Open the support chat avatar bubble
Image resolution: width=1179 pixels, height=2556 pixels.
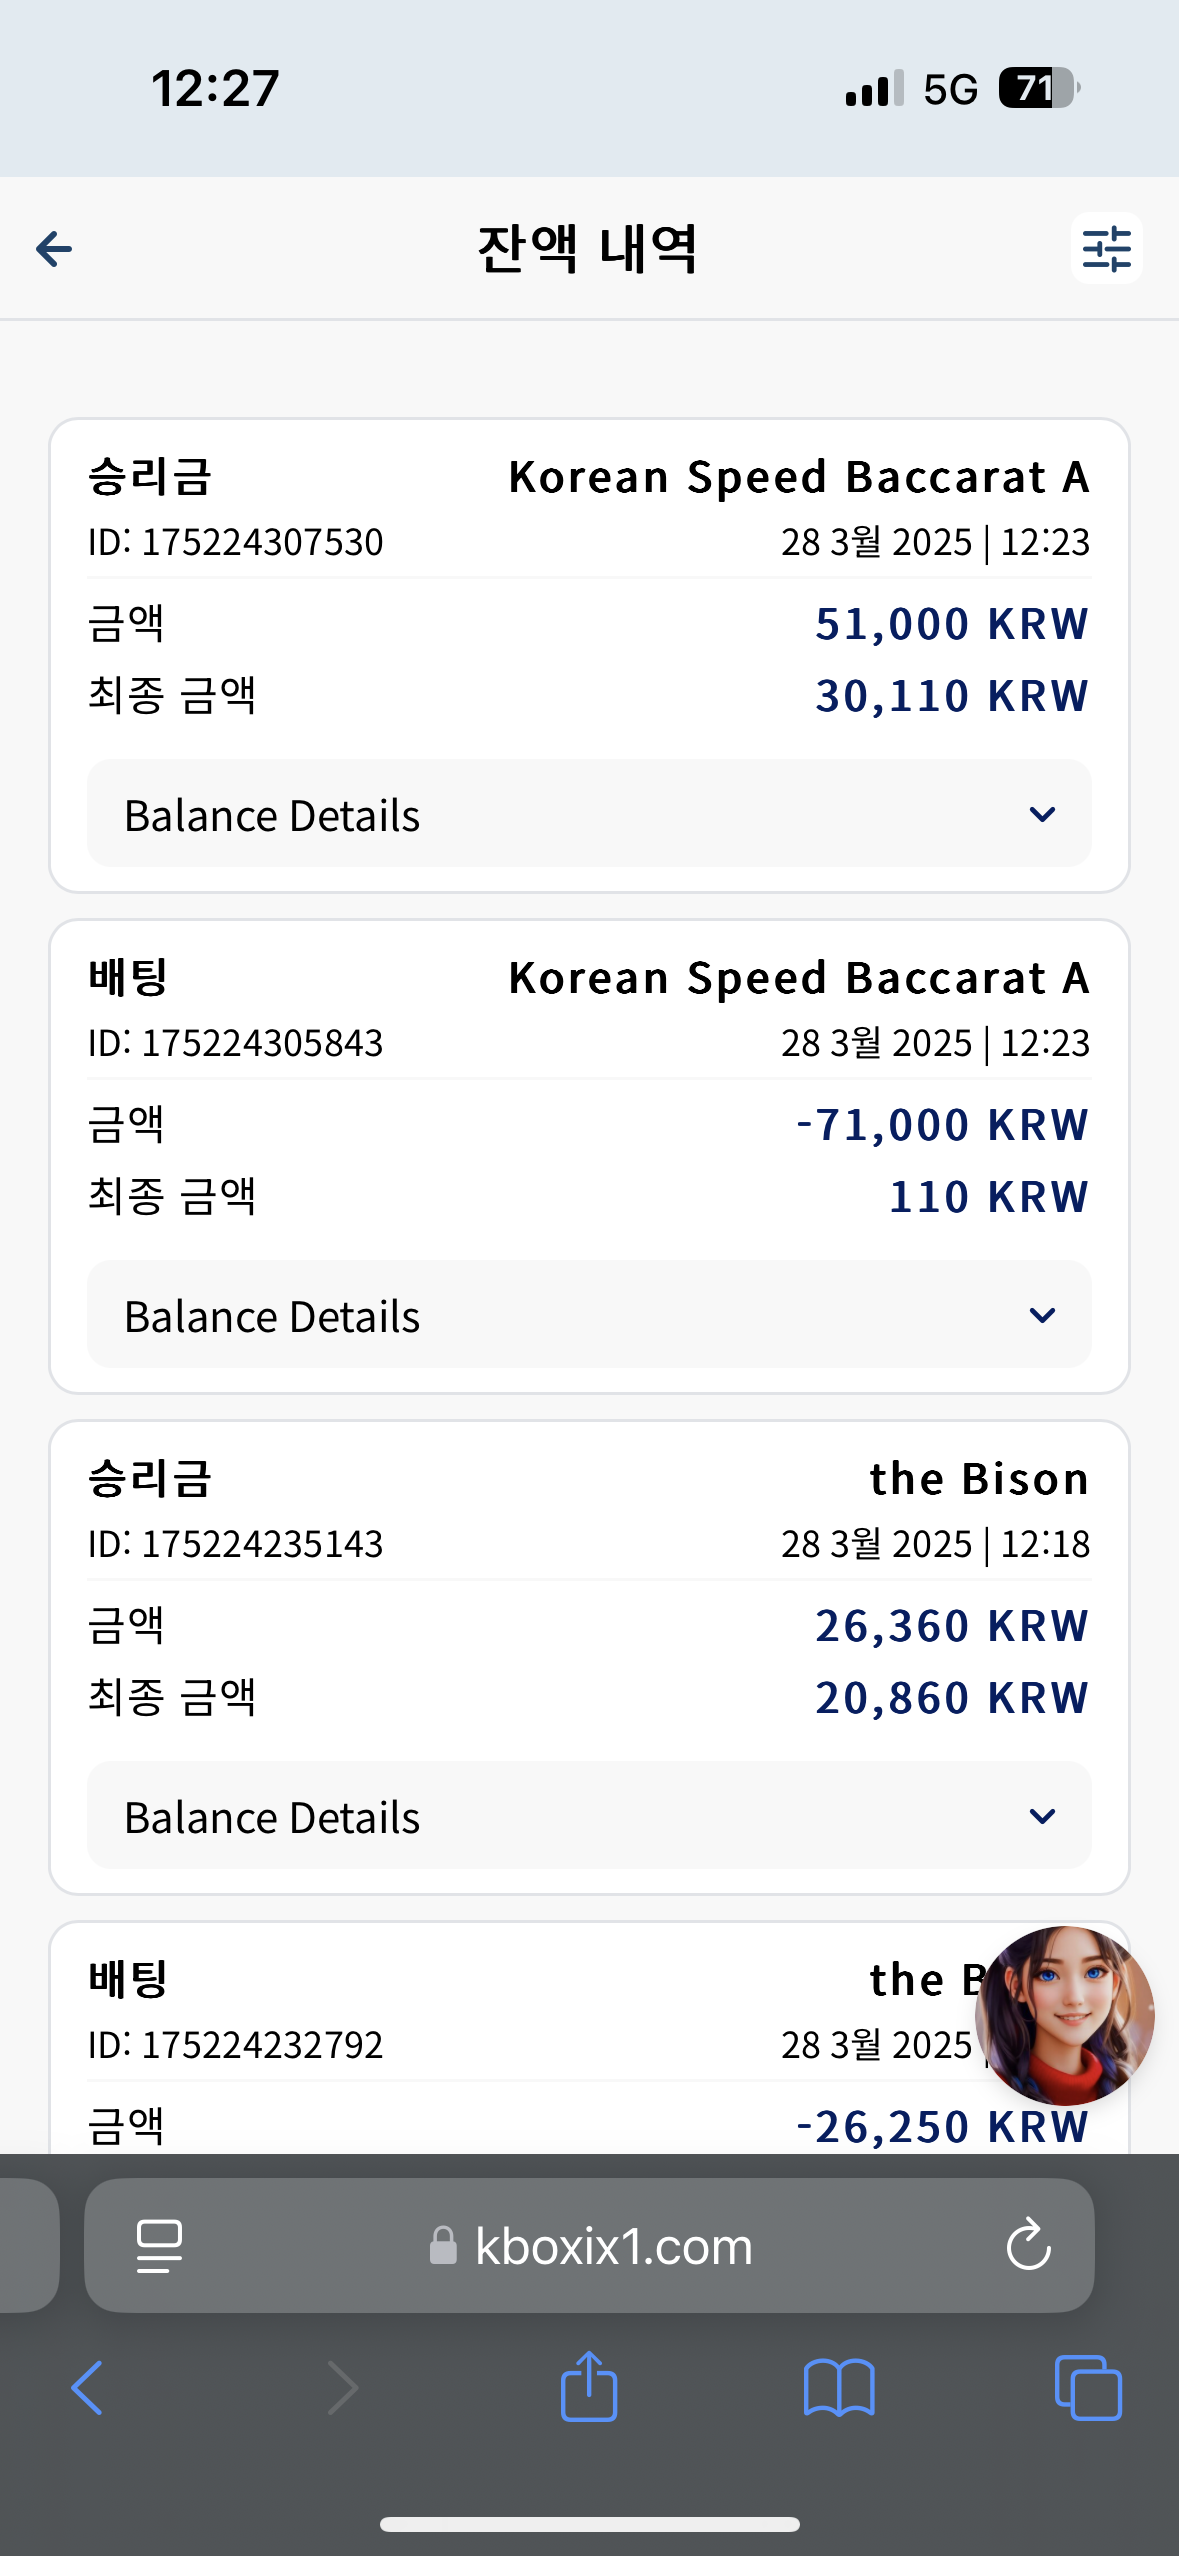(x=1064, y=2016)
